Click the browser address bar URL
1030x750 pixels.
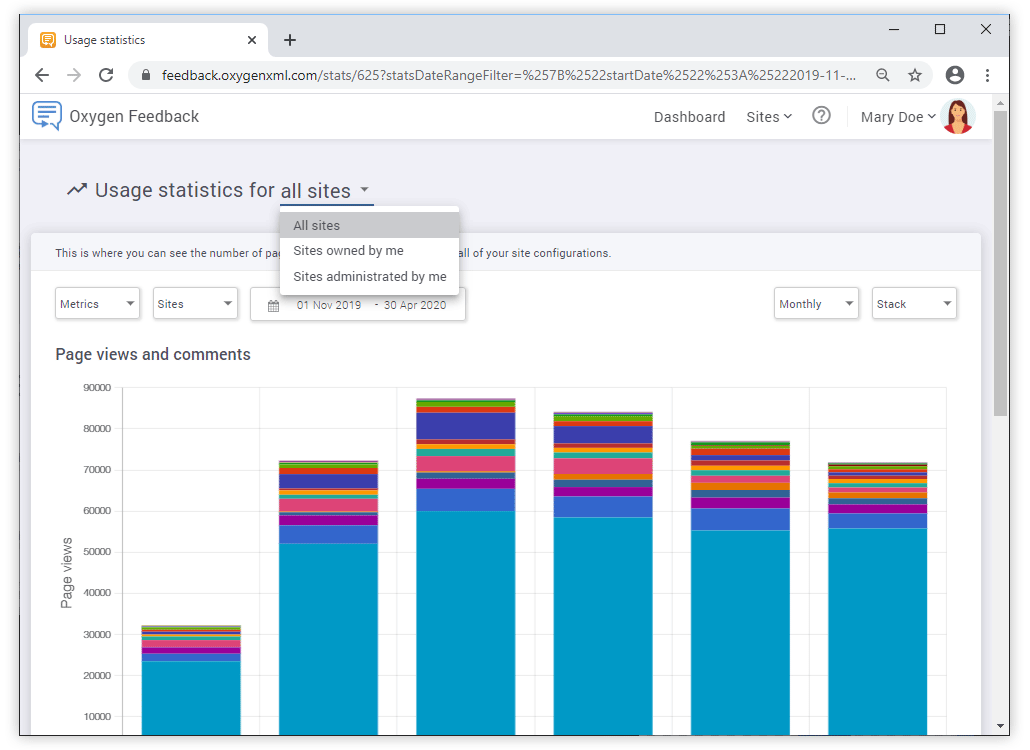508,75
